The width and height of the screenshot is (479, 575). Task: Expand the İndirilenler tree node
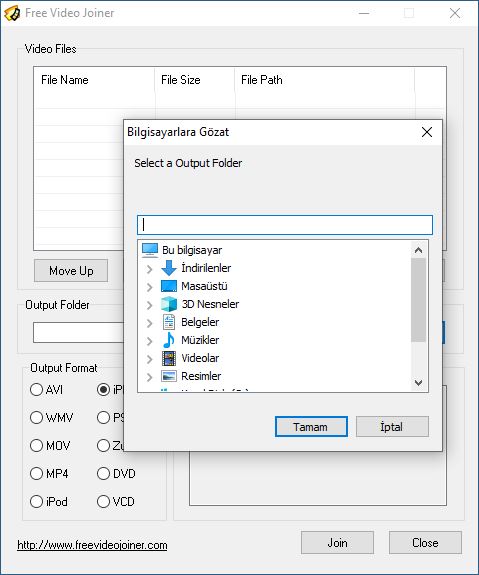pyautogui.click(x=149, y=269)
